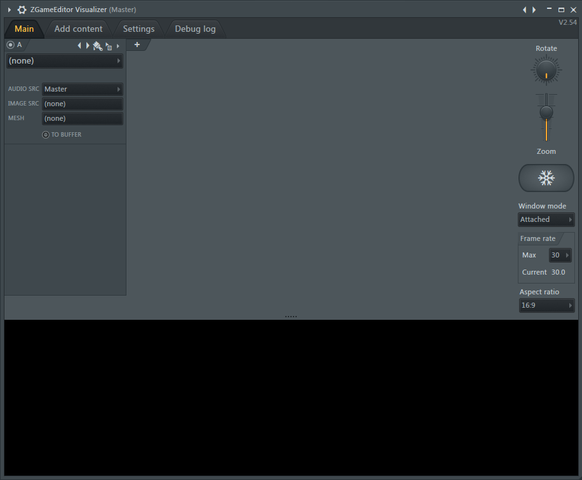Open the layer effect (none) dropdown
582x480 pixels.
(65, 61)
